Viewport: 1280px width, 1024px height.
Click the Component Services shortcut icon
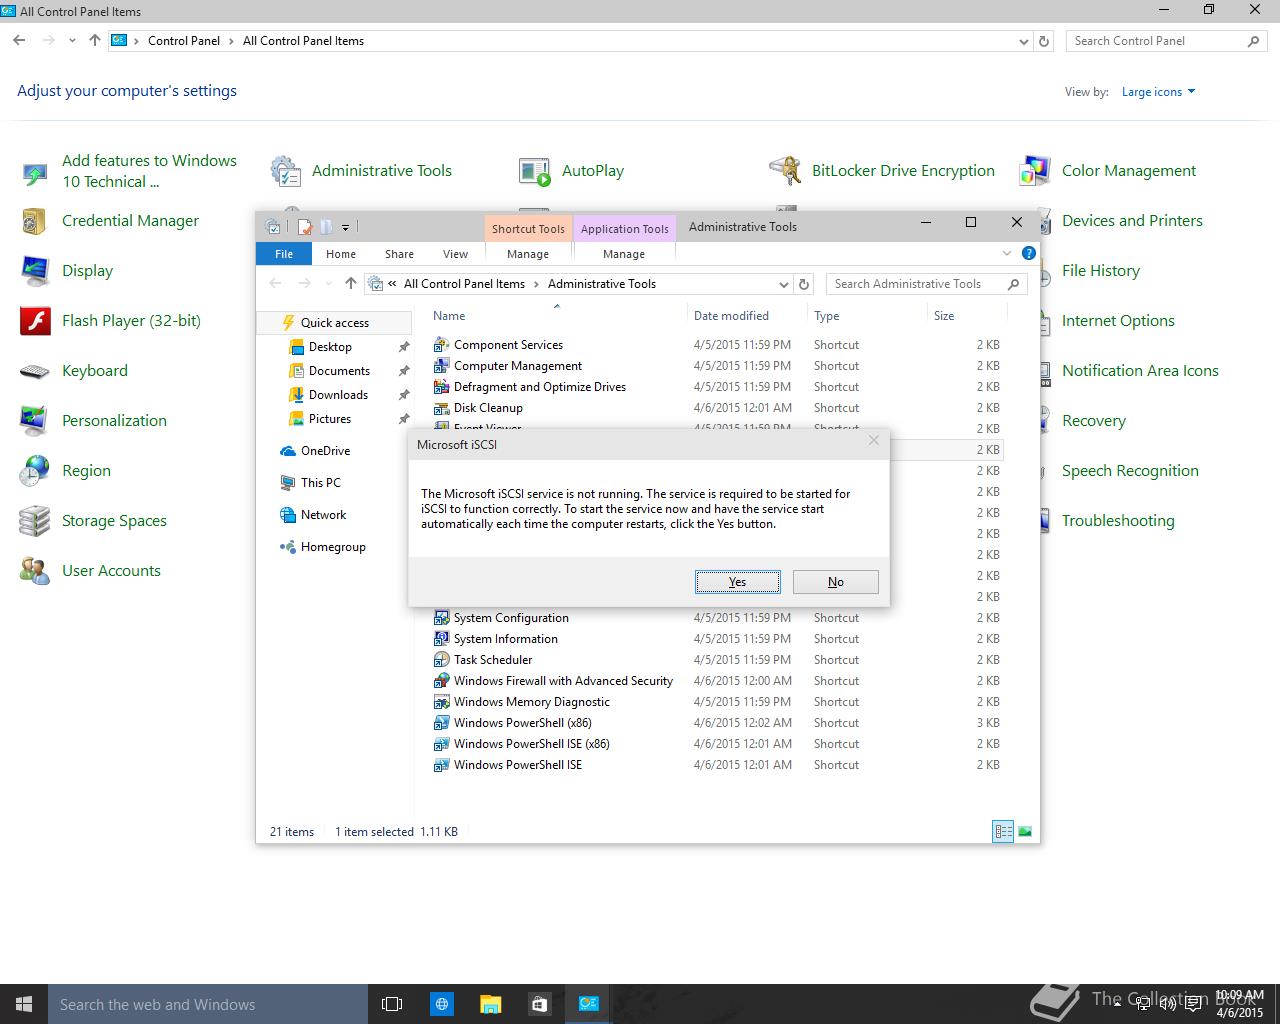coord(441,345)
